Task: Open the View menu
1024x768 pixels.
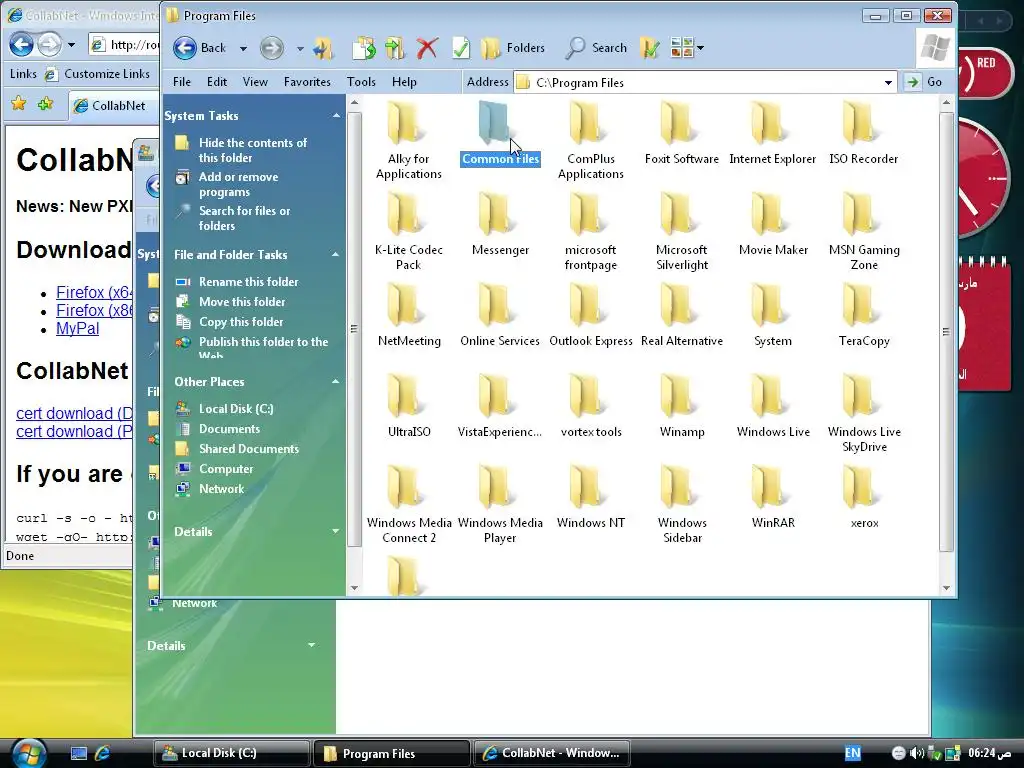Action: (255, 82)
